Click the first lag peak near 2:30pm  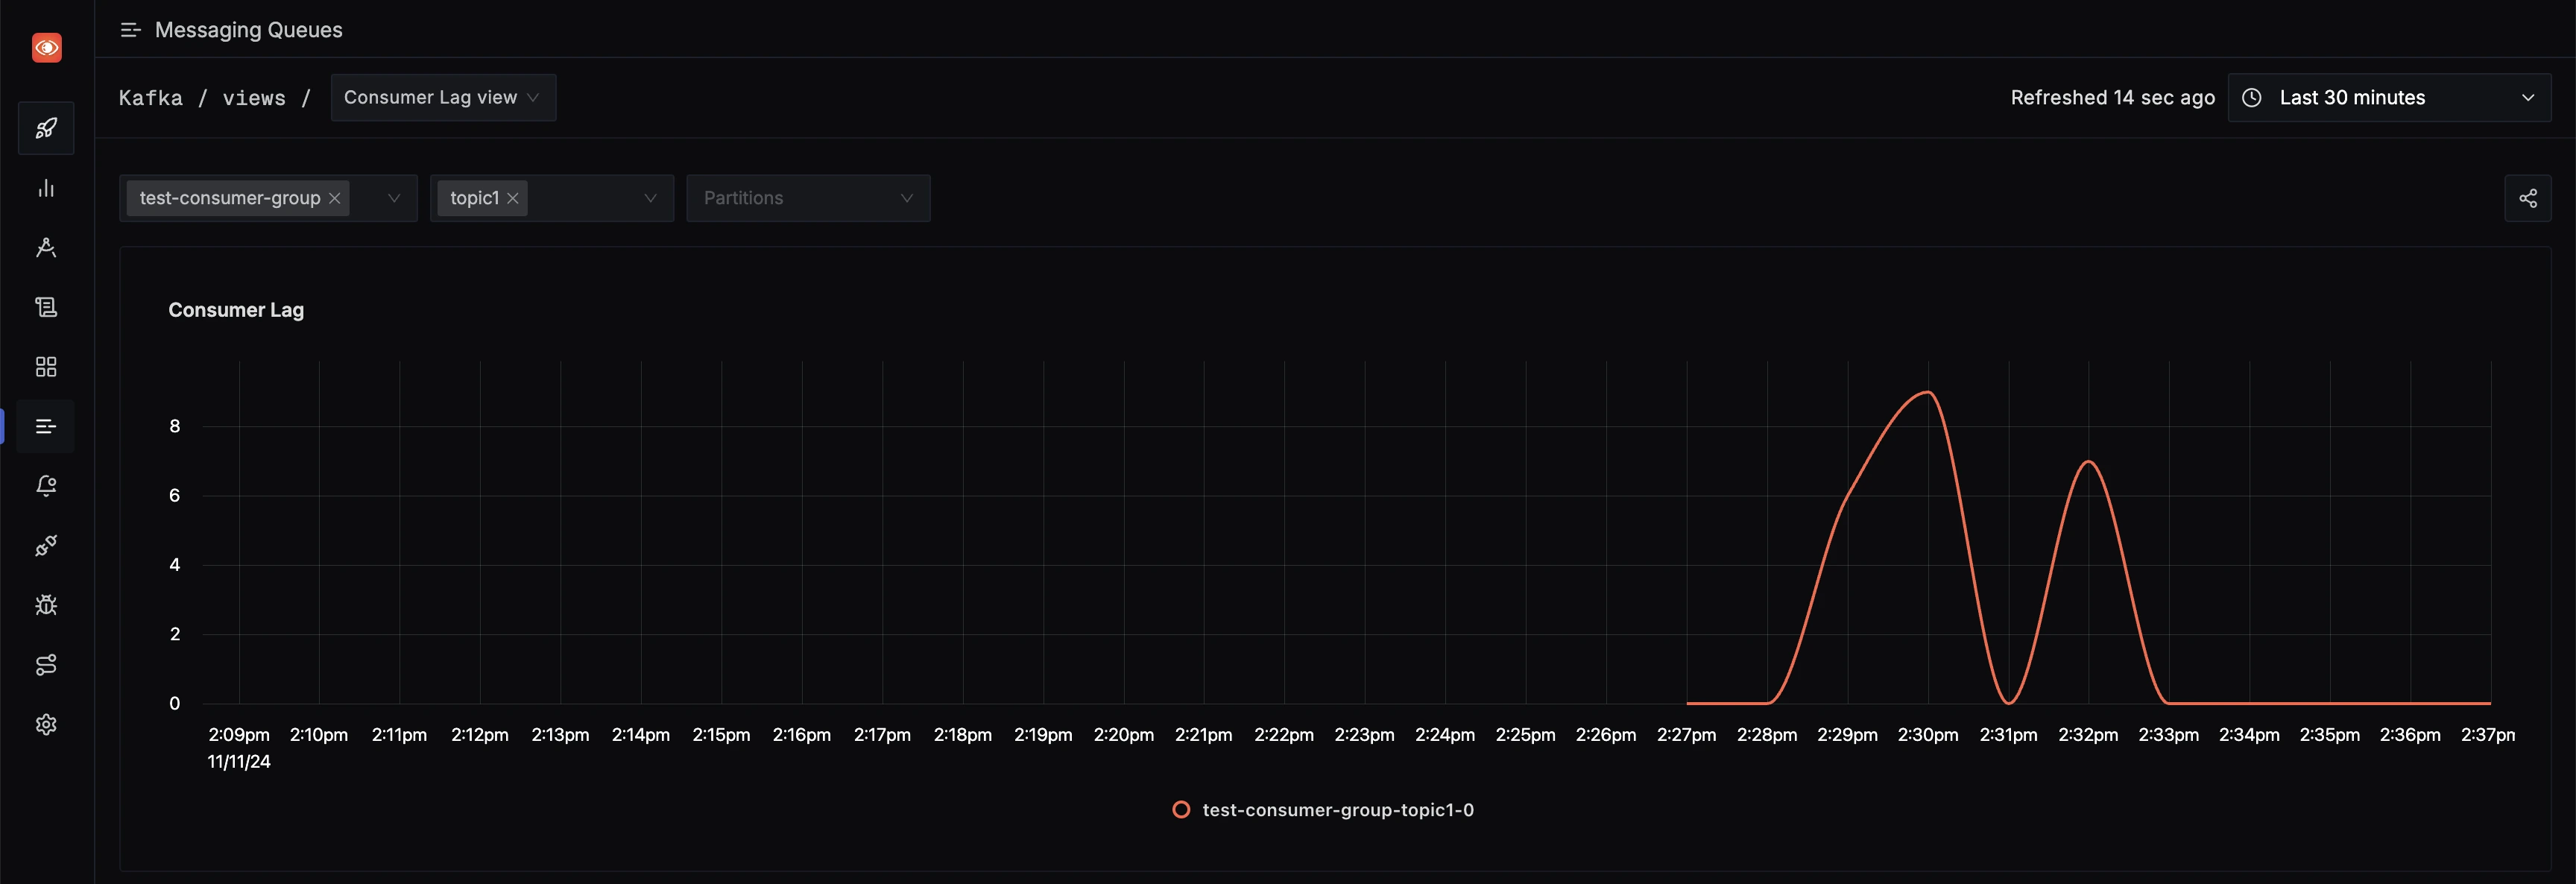coord(1928,392)
